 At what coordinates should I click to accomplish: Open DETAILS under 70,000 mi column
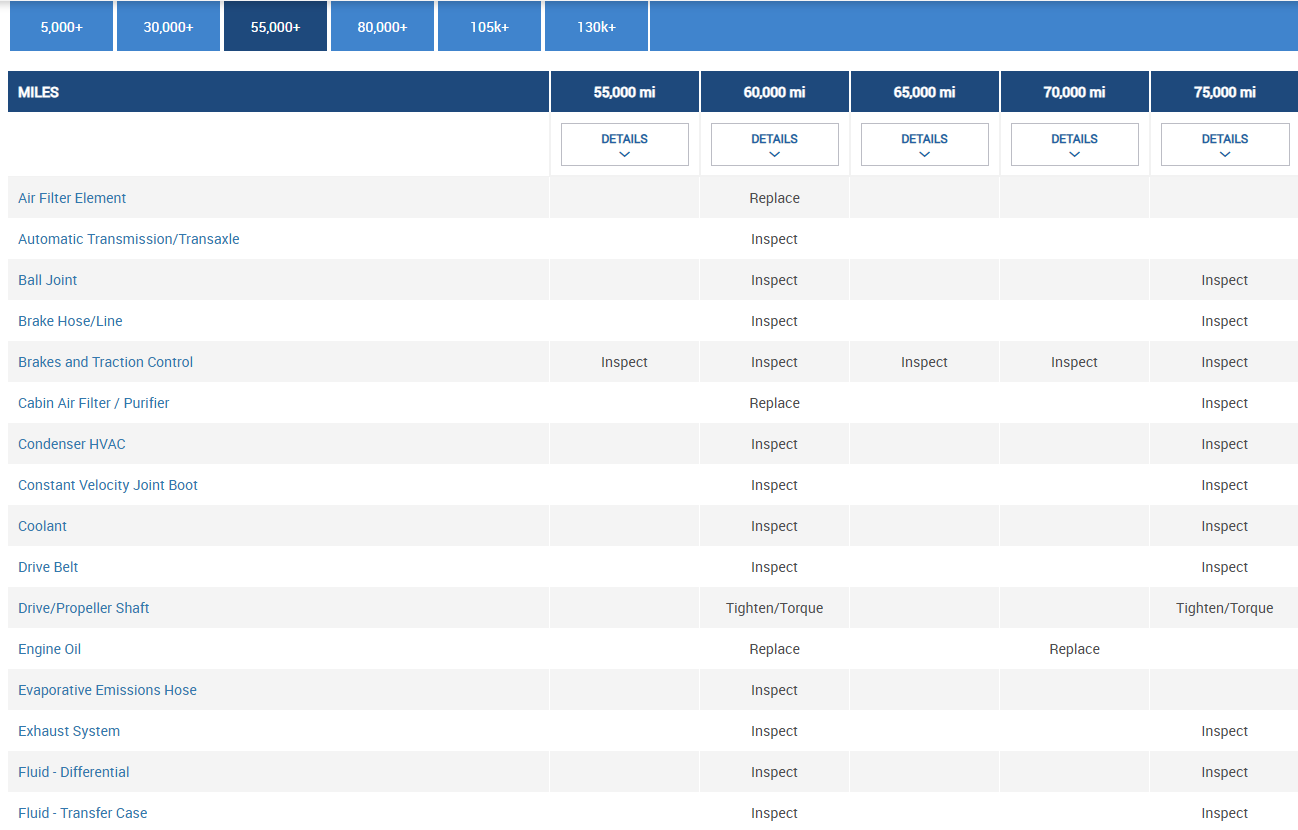(x=1074, y=144)
